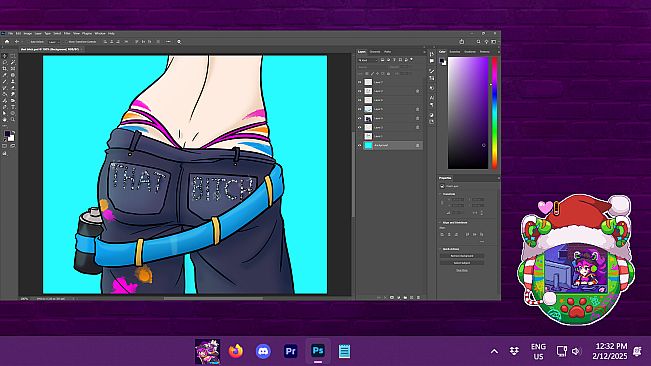651x366 pixels.
Task: Open Photoshop from the Windows taskbar
Action: coord(318,351)
